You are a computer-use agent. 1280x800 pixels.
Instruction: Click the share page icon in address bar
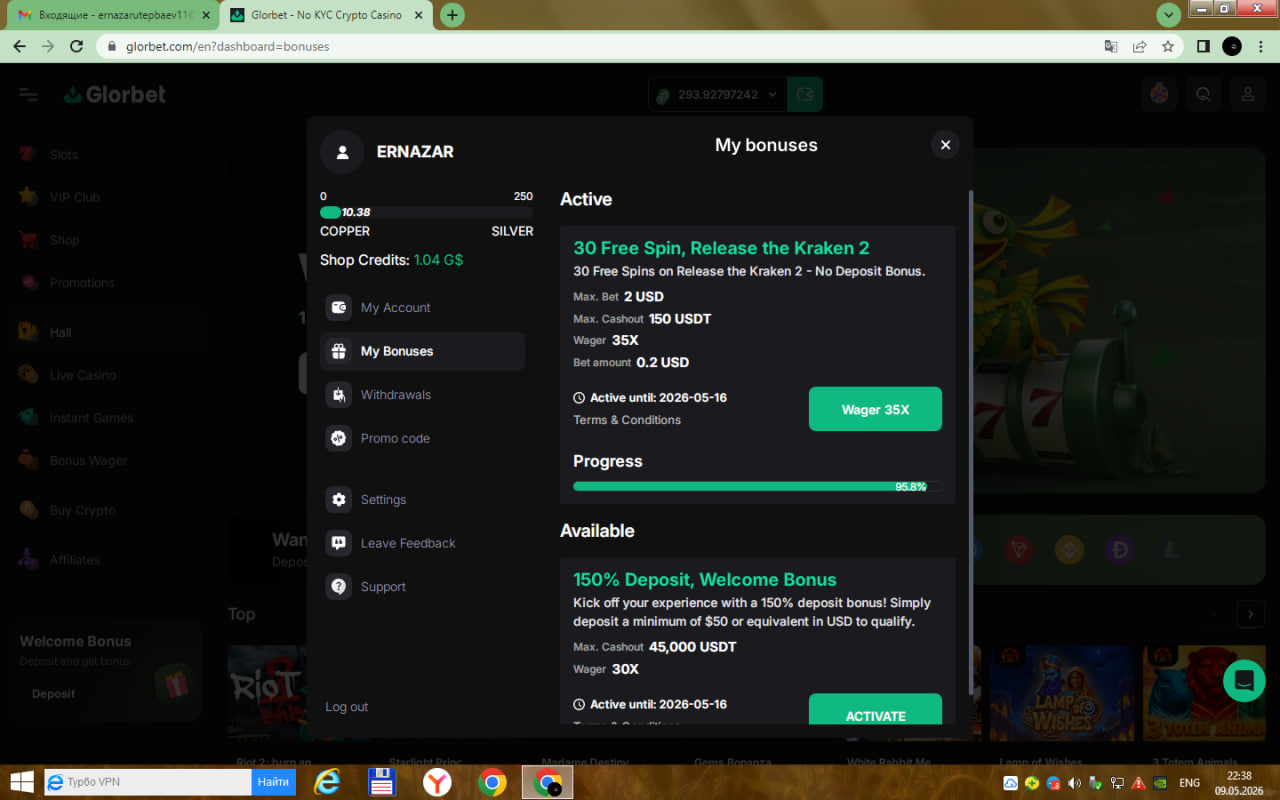coord(1139,46)
